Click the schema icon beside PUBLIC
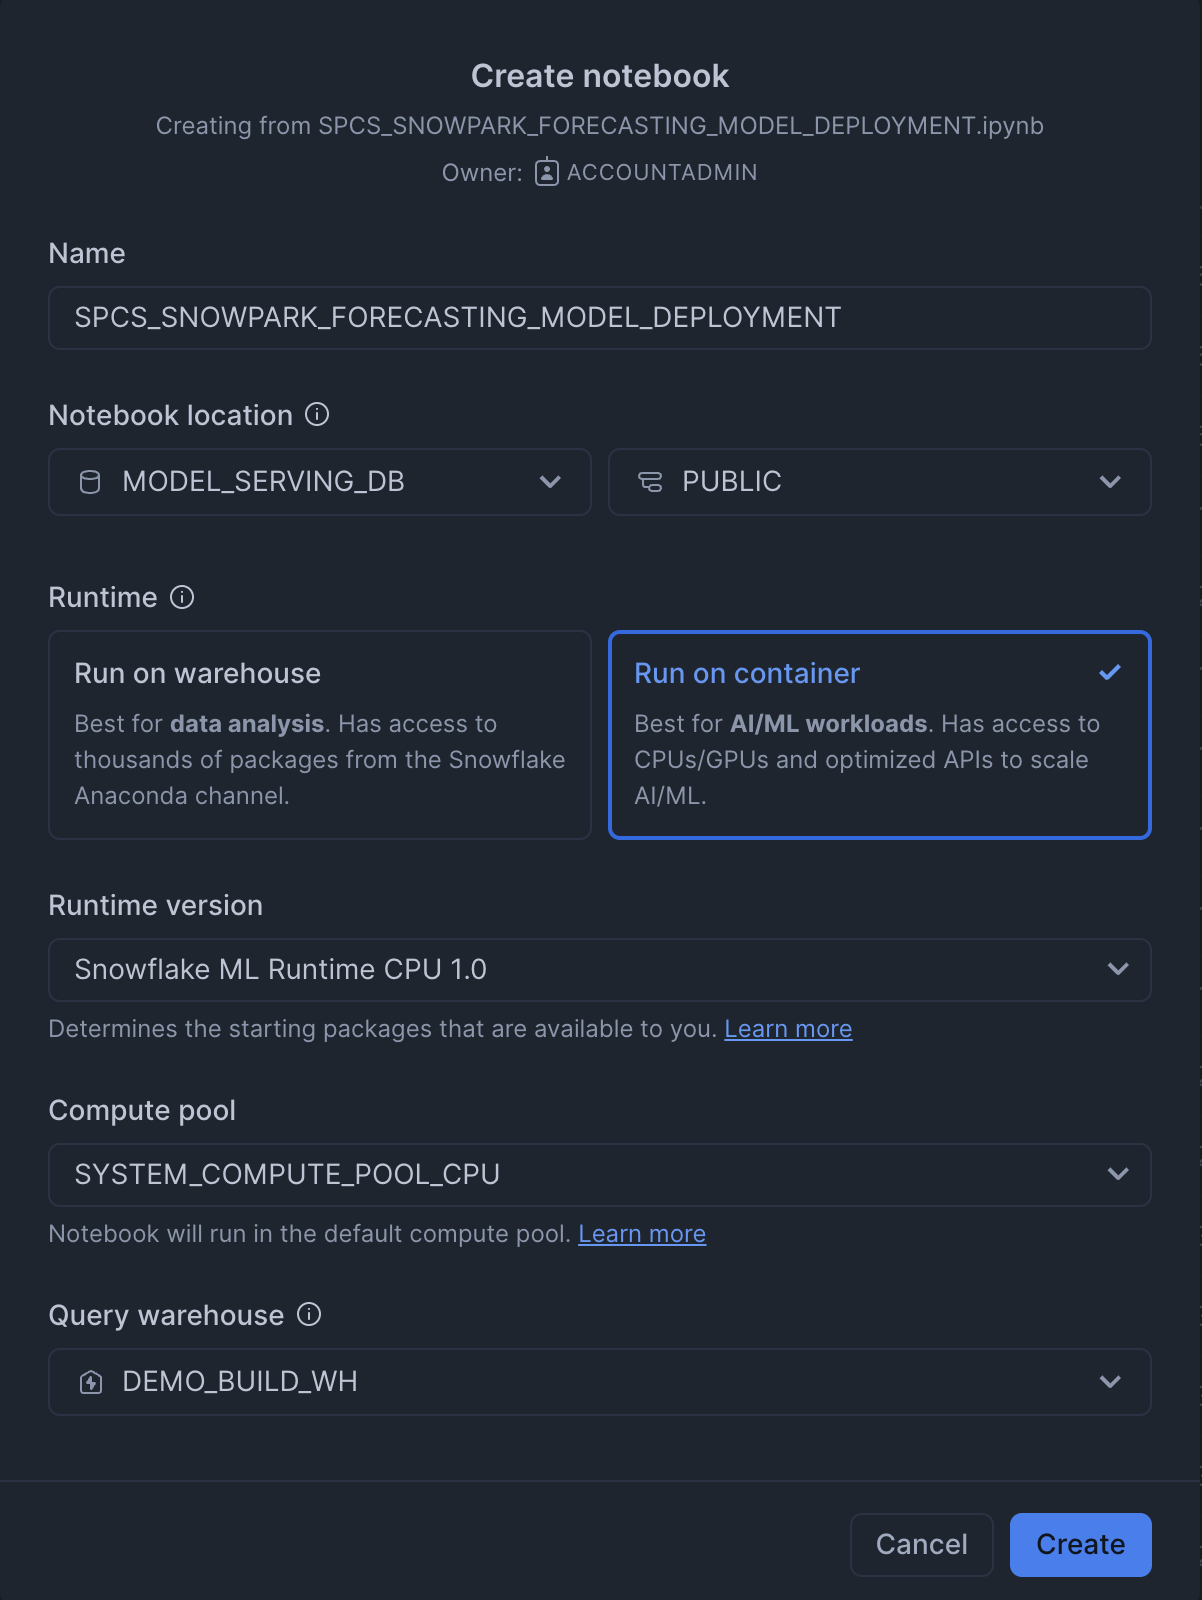The image size is (1202, 1600). (650, 482)
